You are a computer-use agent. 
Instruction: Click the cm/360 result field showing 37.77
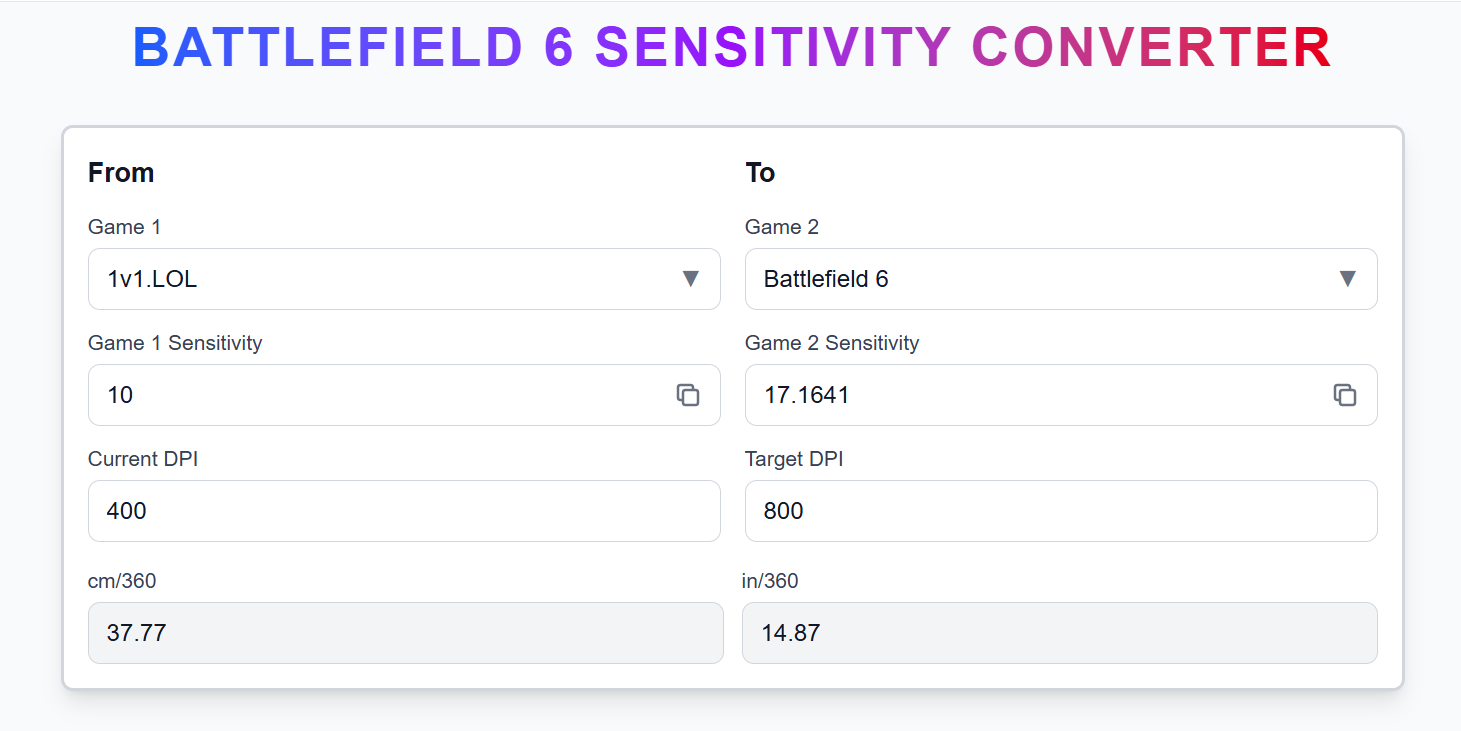405,633
